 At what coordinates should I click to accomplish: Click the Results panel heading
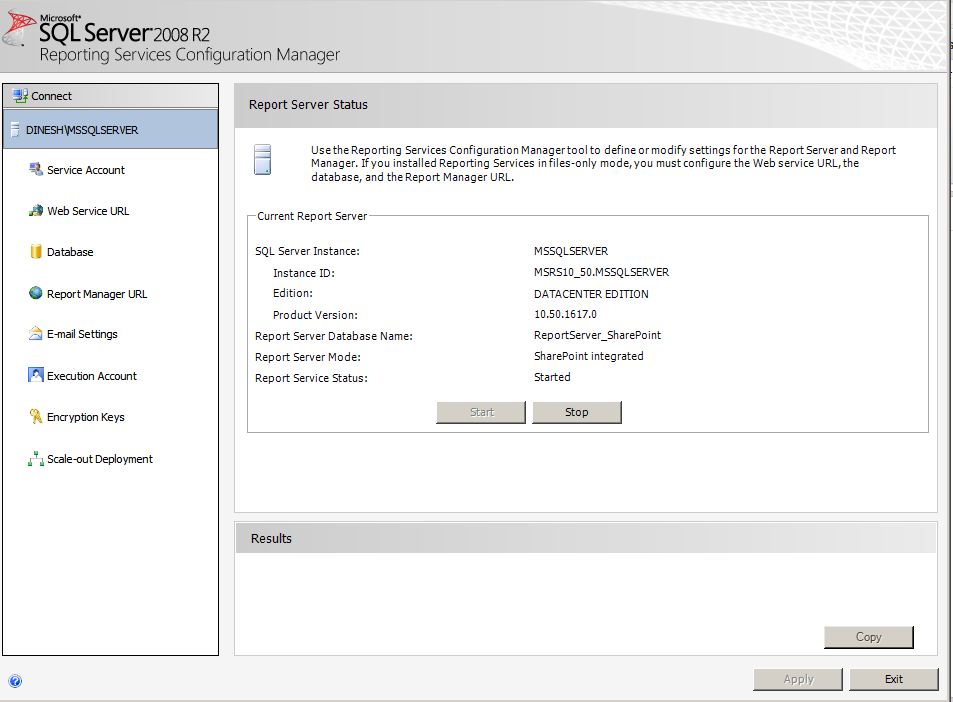click(271, 539)
